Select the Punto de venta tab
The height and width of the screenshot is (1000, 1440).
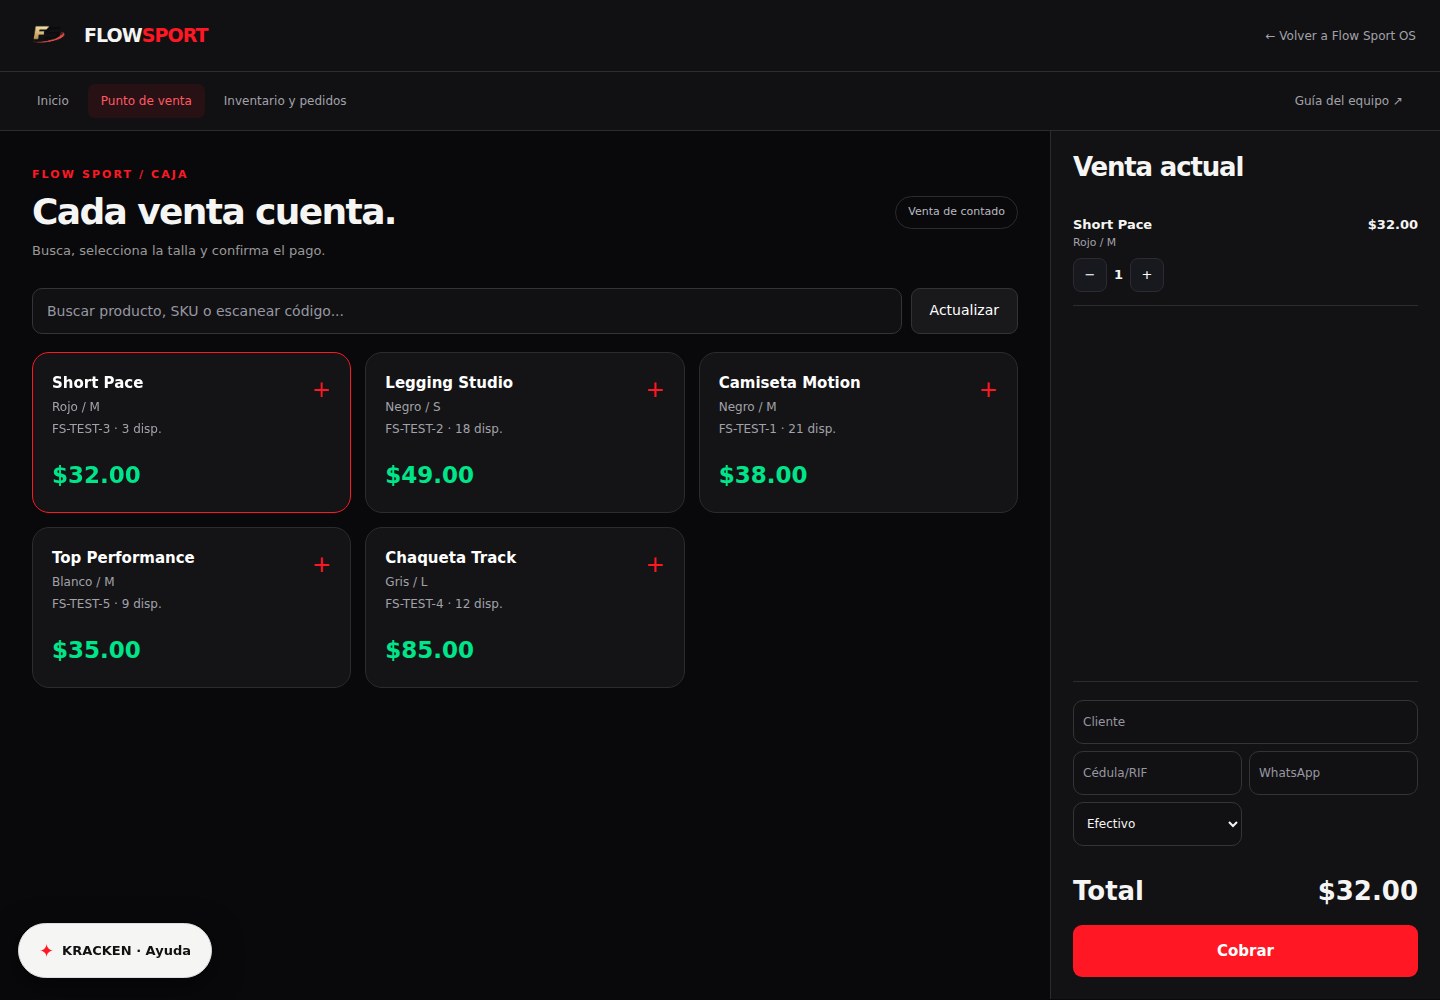[146, 101]
